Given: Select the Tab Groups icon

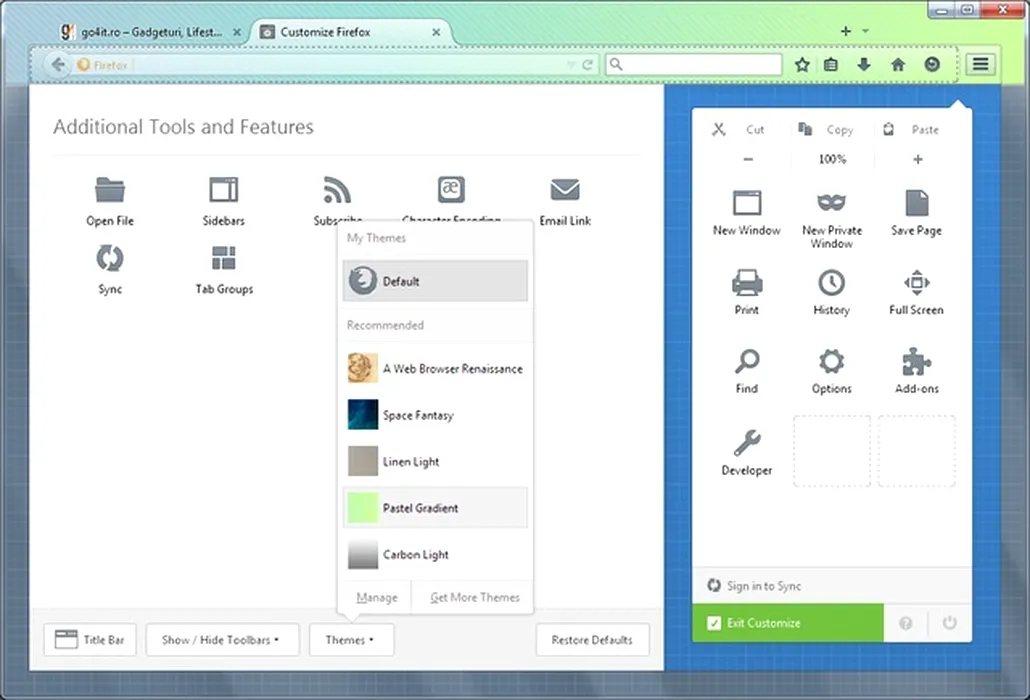Looking at the screenshot, I should tap(223, 258).
